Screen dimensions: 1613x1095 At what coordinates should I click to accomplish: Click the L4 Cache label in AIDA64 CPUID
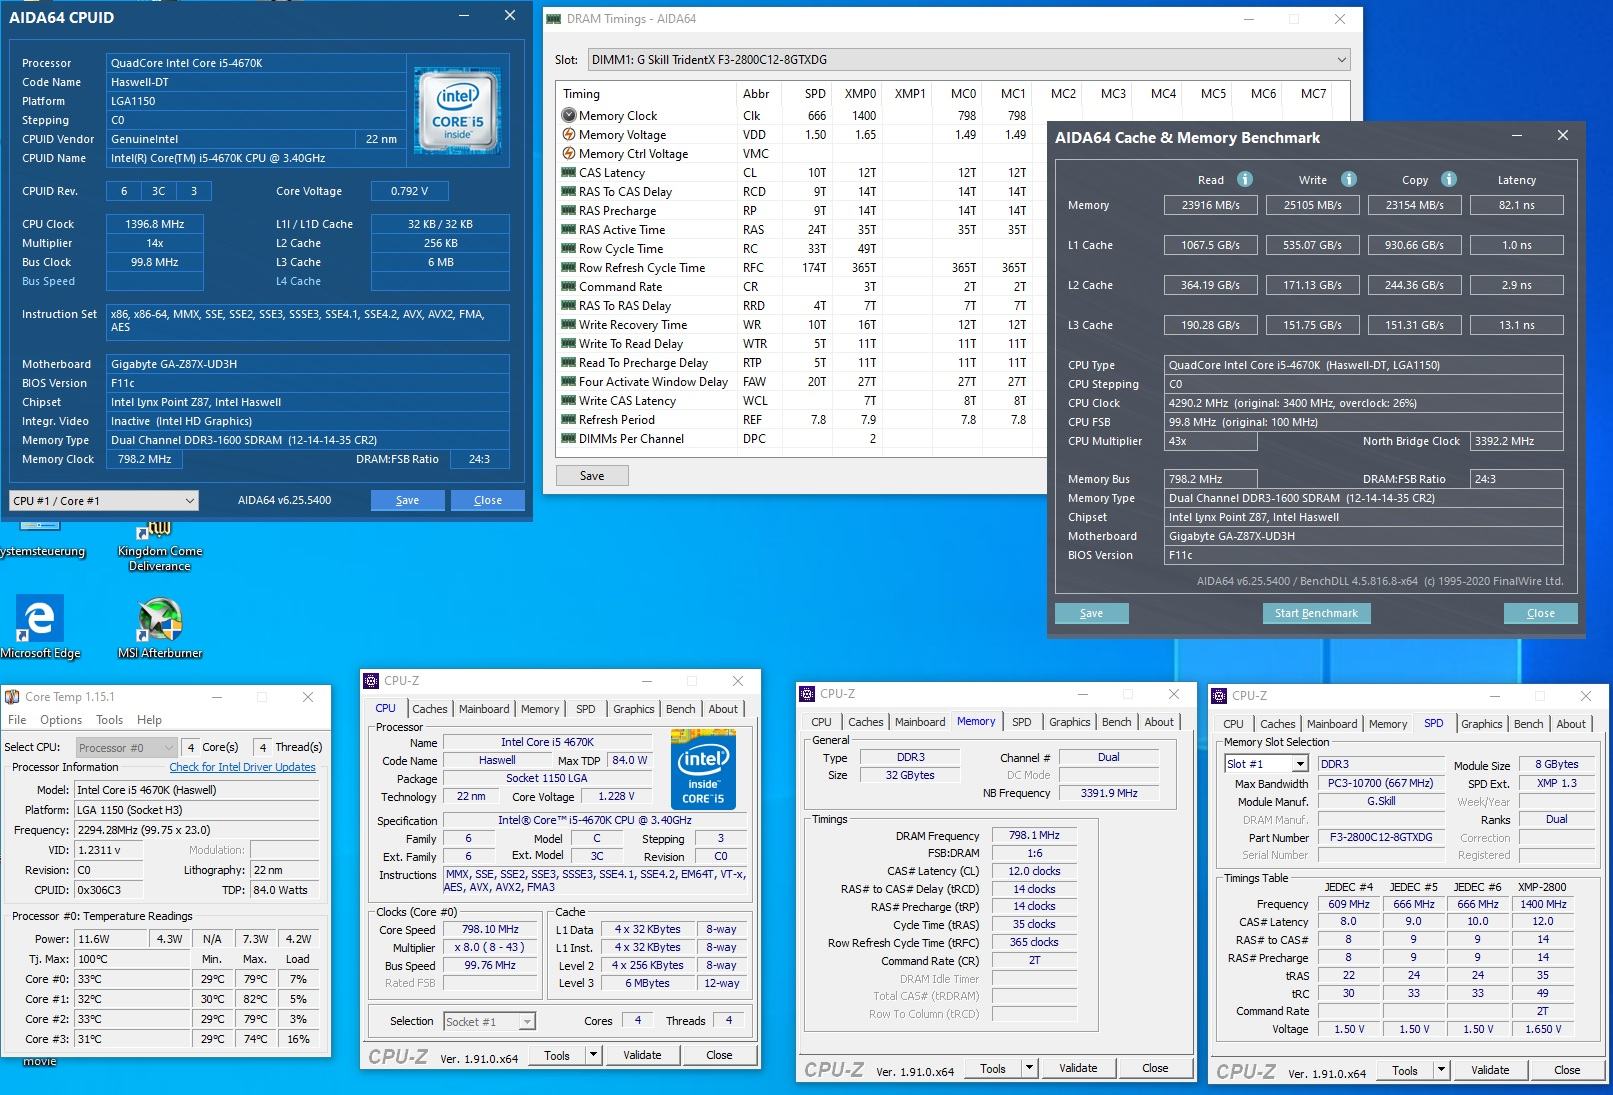[x=298, y=281]
